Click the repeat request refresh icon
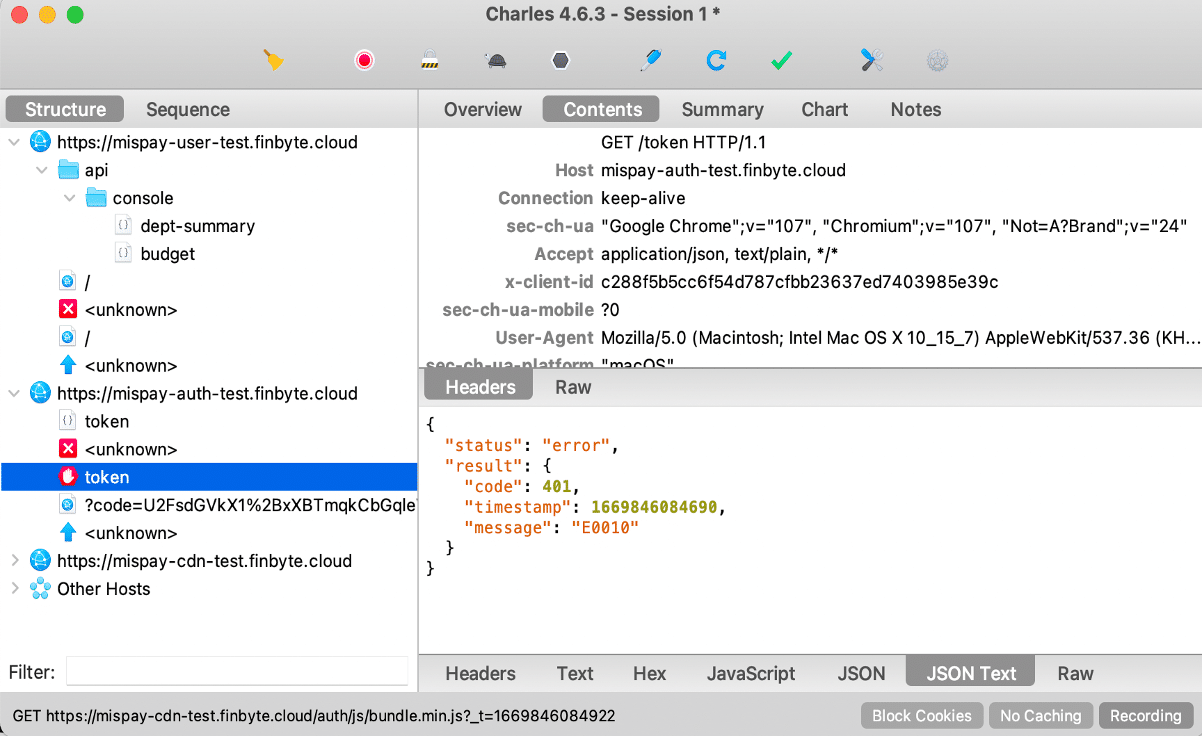The image size is (1202, 736). 716,61
